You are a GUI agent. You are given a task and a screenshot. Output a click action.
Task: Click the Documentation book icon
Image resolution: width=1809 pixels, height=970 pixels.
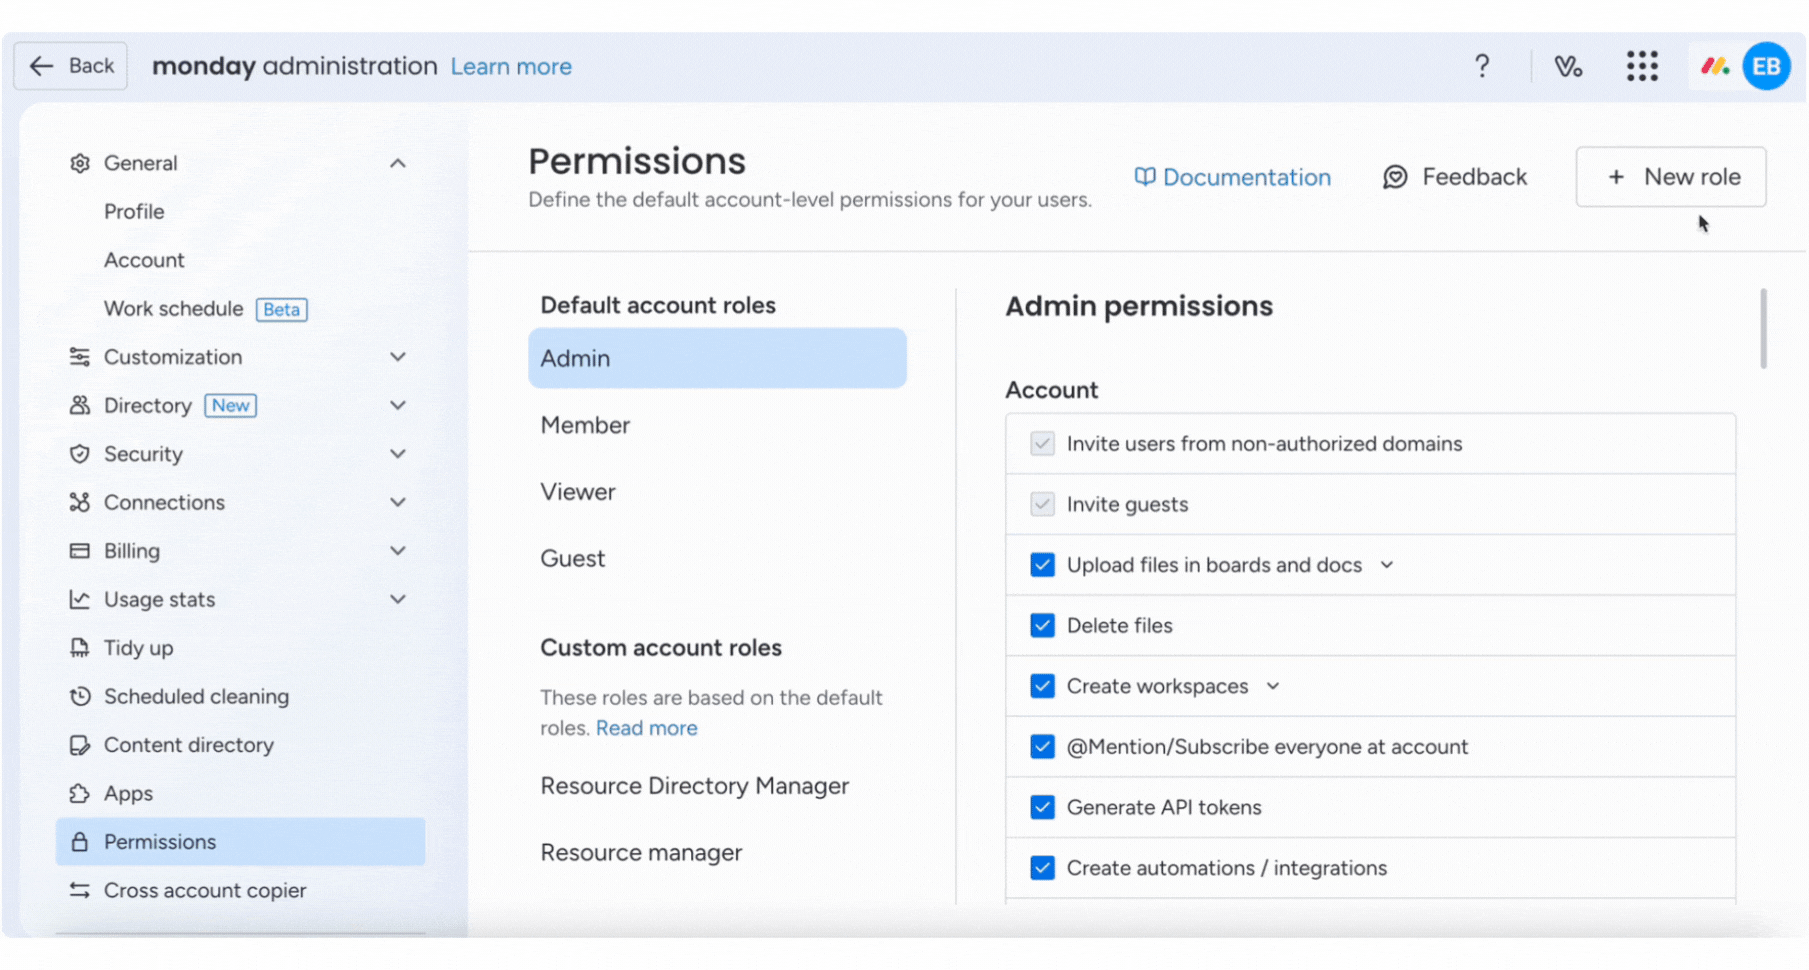[x=1145, y=177]
